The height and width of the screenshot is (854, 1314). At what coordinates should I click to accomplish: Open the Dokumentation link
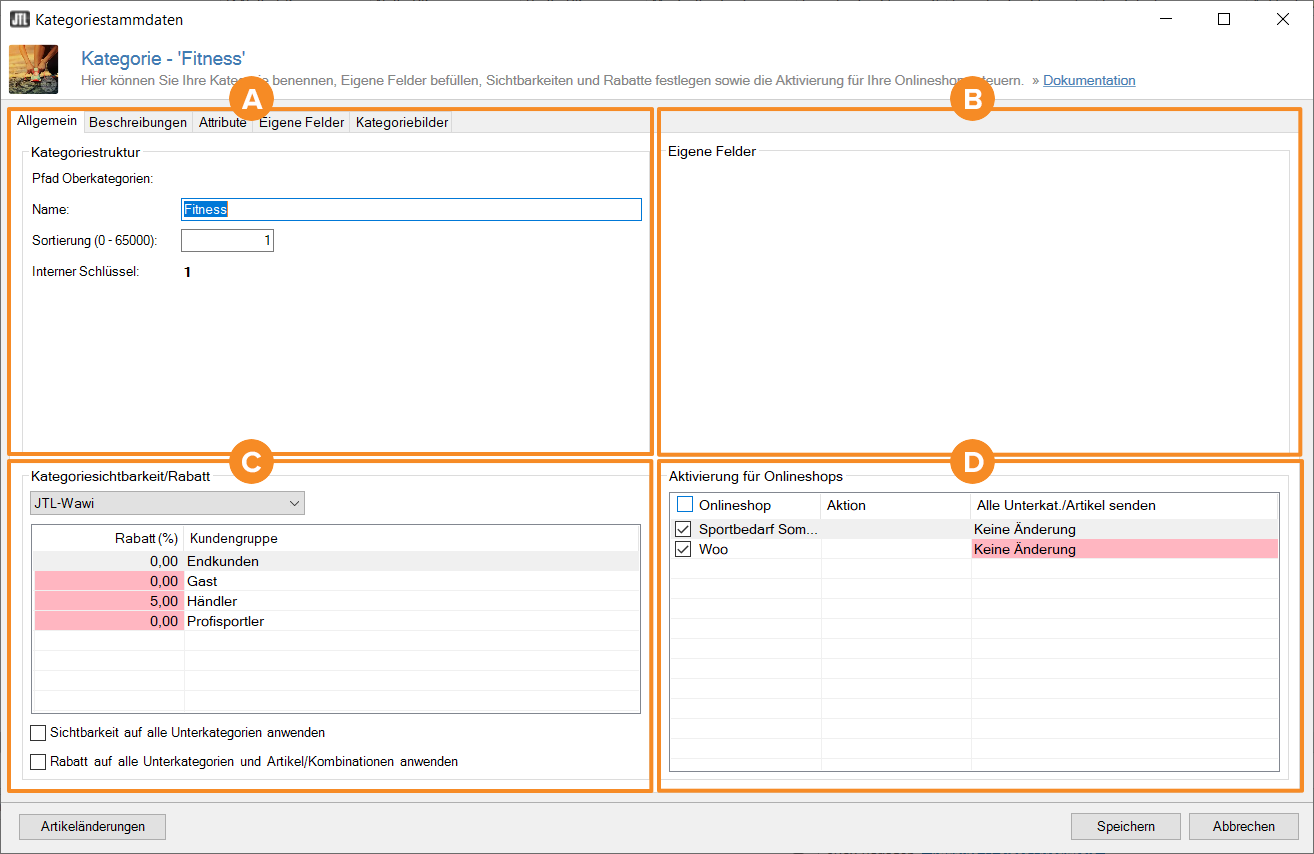click(1089, 80)
